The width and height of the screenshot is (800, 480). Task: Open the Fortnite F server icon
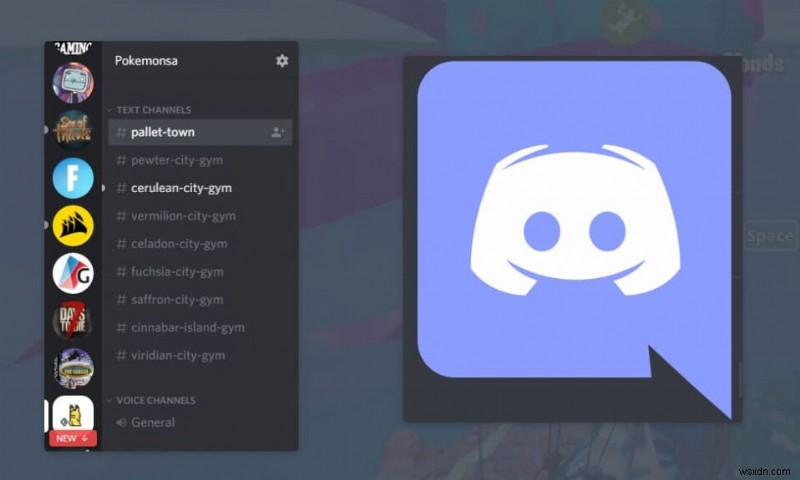click(x=73, y=178)
